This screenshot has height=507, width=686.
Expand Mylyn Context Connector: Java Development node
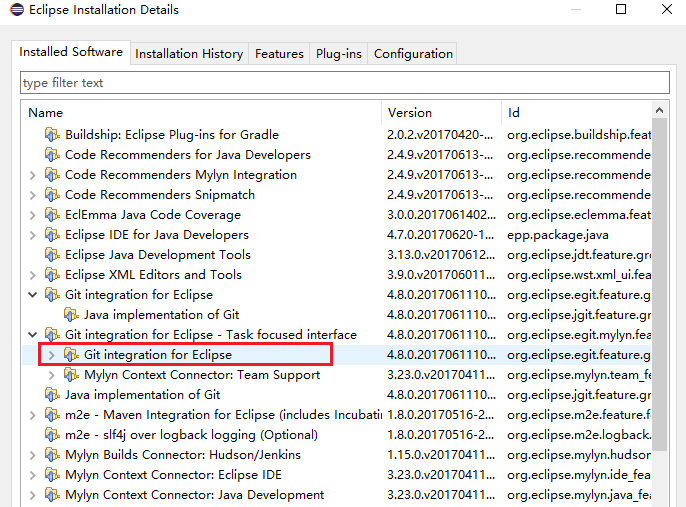coord(32,495)
